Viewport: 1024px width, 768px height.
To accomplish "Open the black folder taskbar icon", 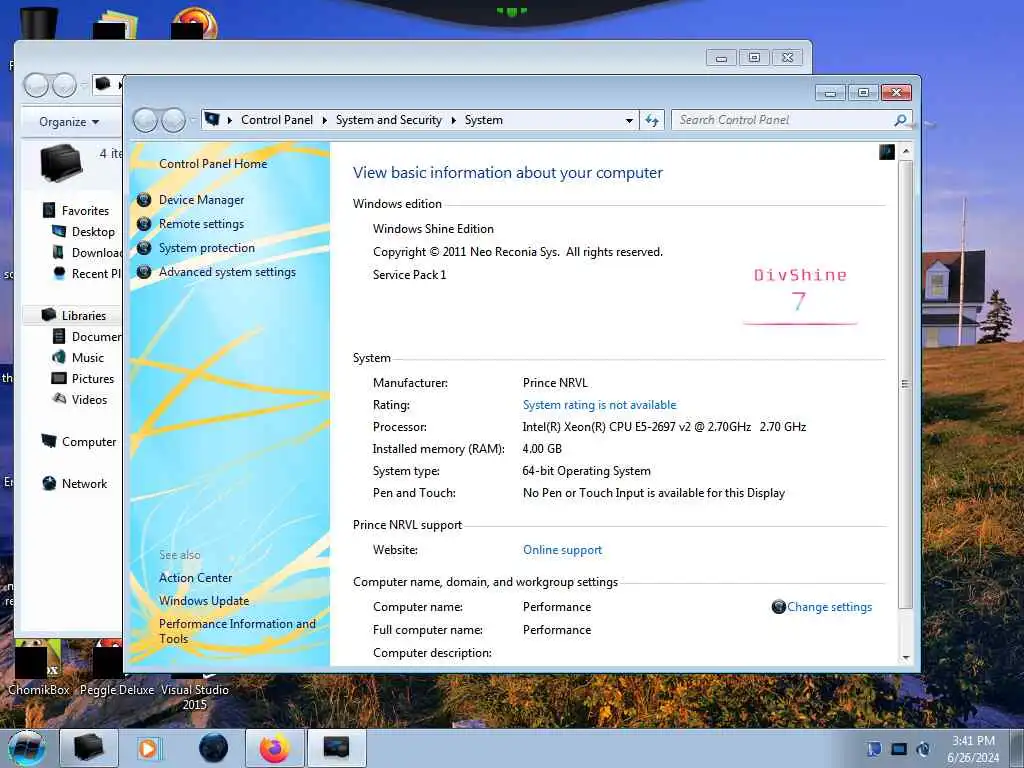I will 89,748.
